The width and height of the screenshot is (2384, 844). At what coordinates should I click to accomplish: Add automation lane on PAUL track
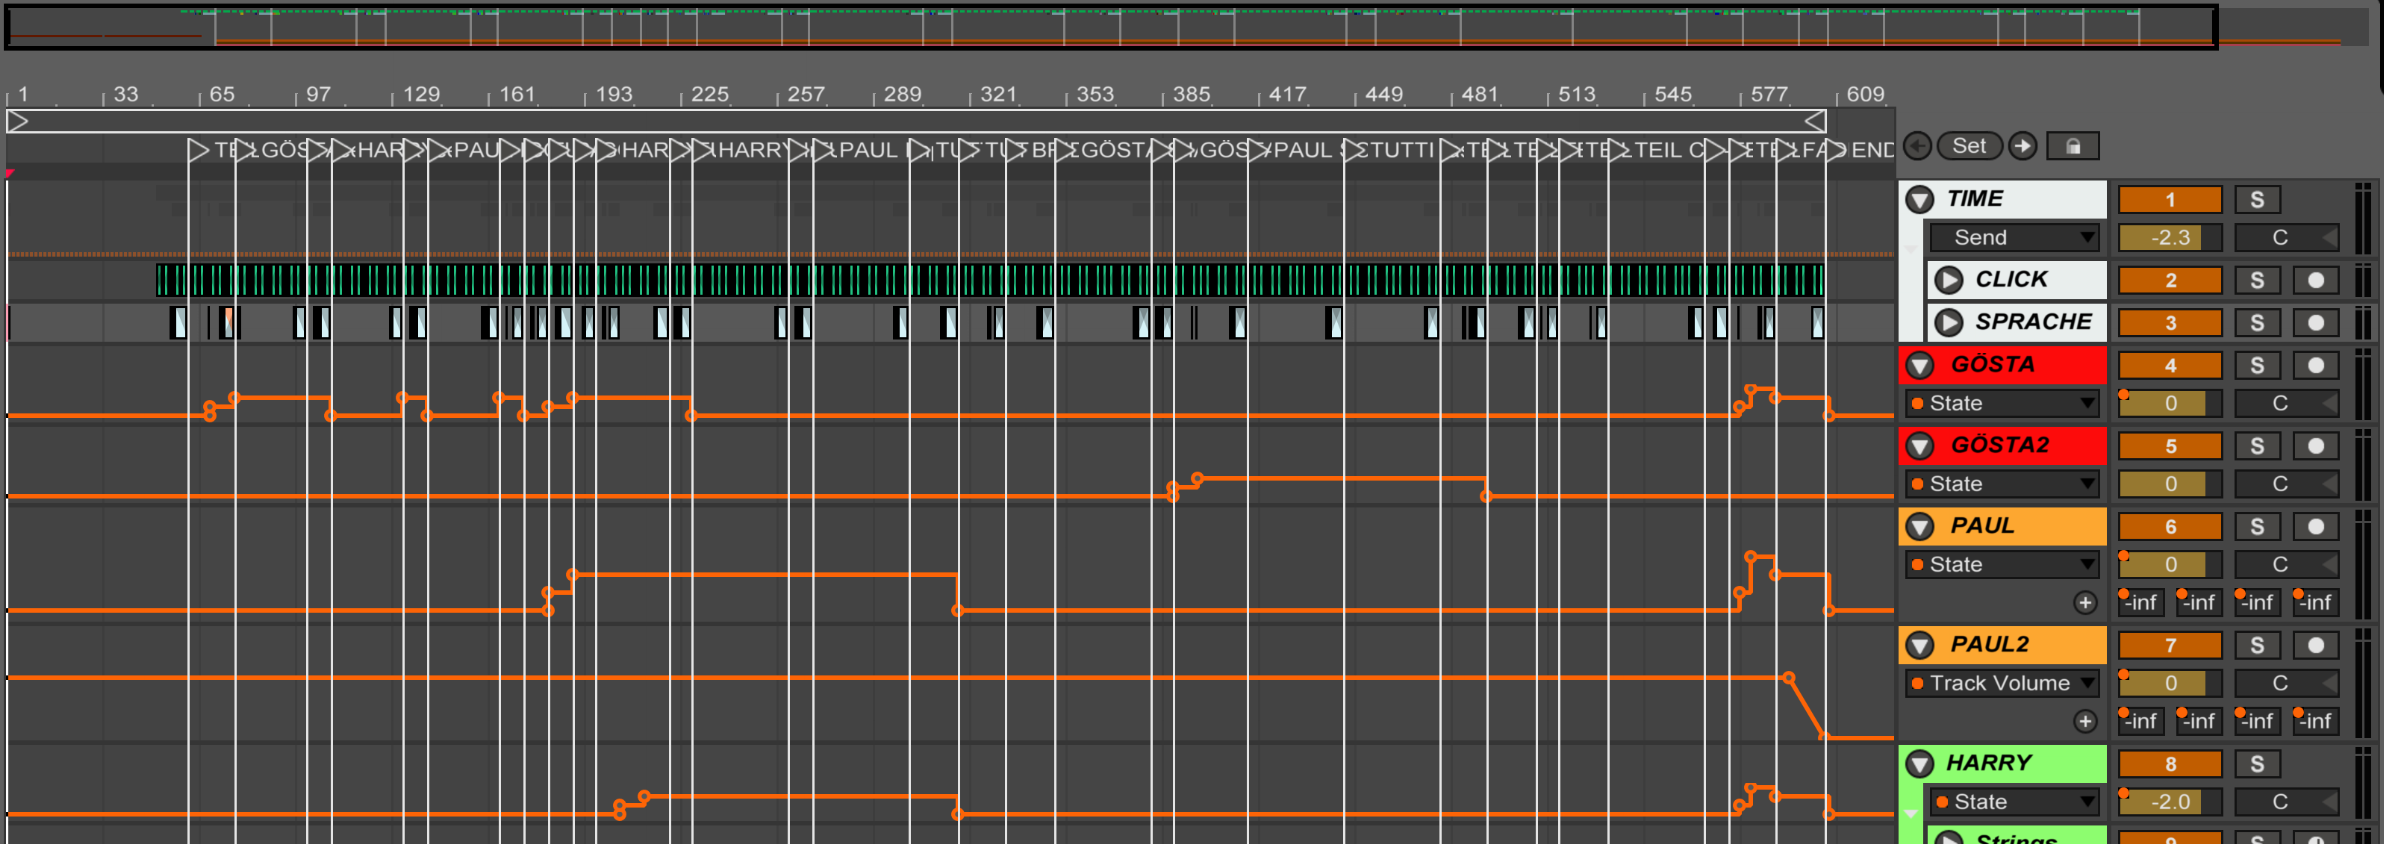tap(2085, 602)
